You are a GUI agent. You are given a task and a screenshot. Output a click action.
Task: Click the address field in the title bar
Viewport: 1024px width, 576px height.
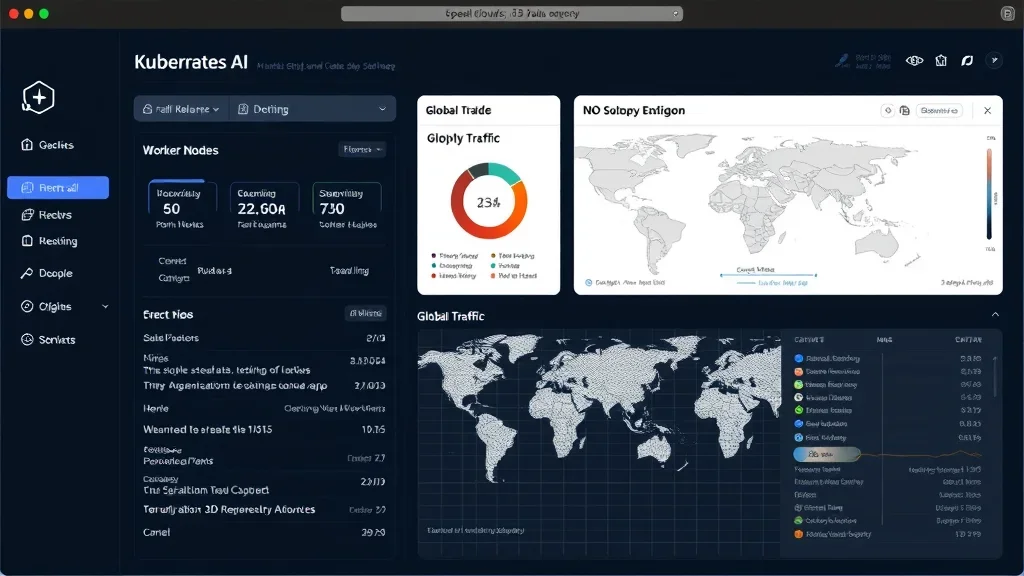(x=511, y=14)
